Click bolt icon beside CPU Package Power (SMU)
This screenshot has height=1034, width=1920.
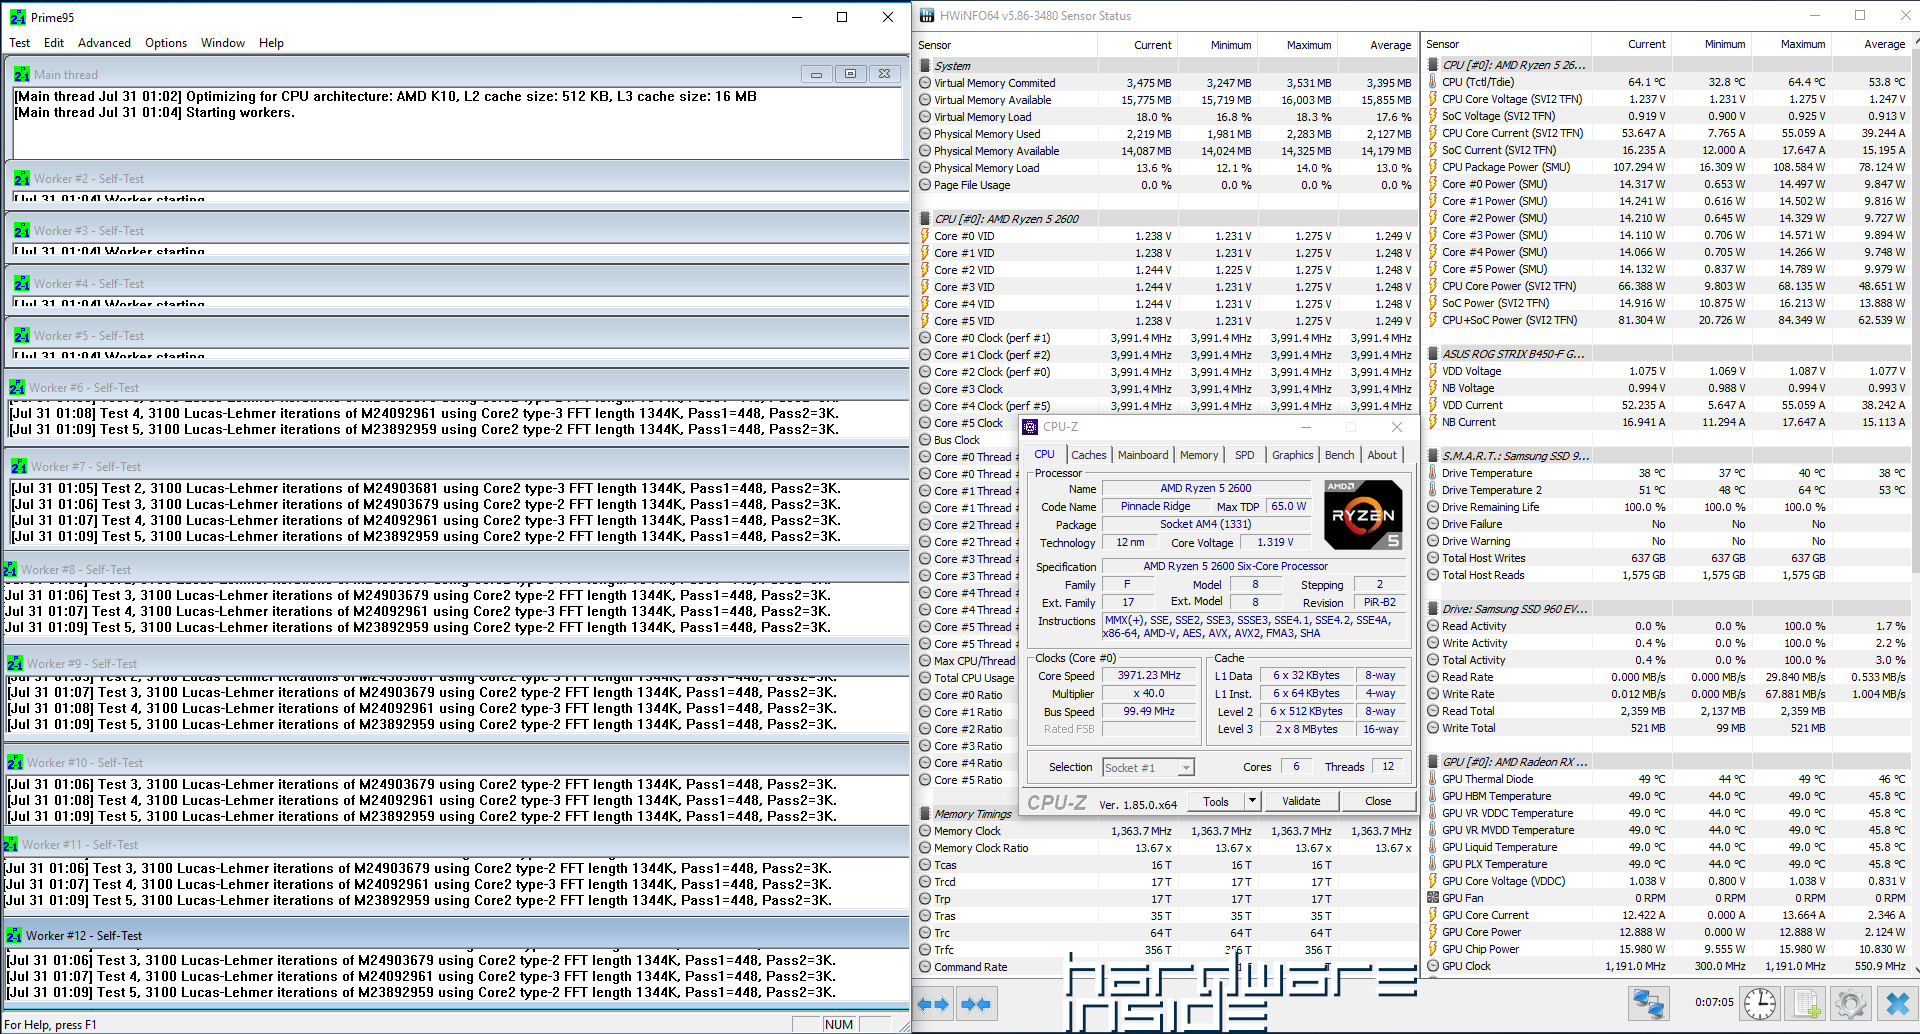[x=1433, y=167]
